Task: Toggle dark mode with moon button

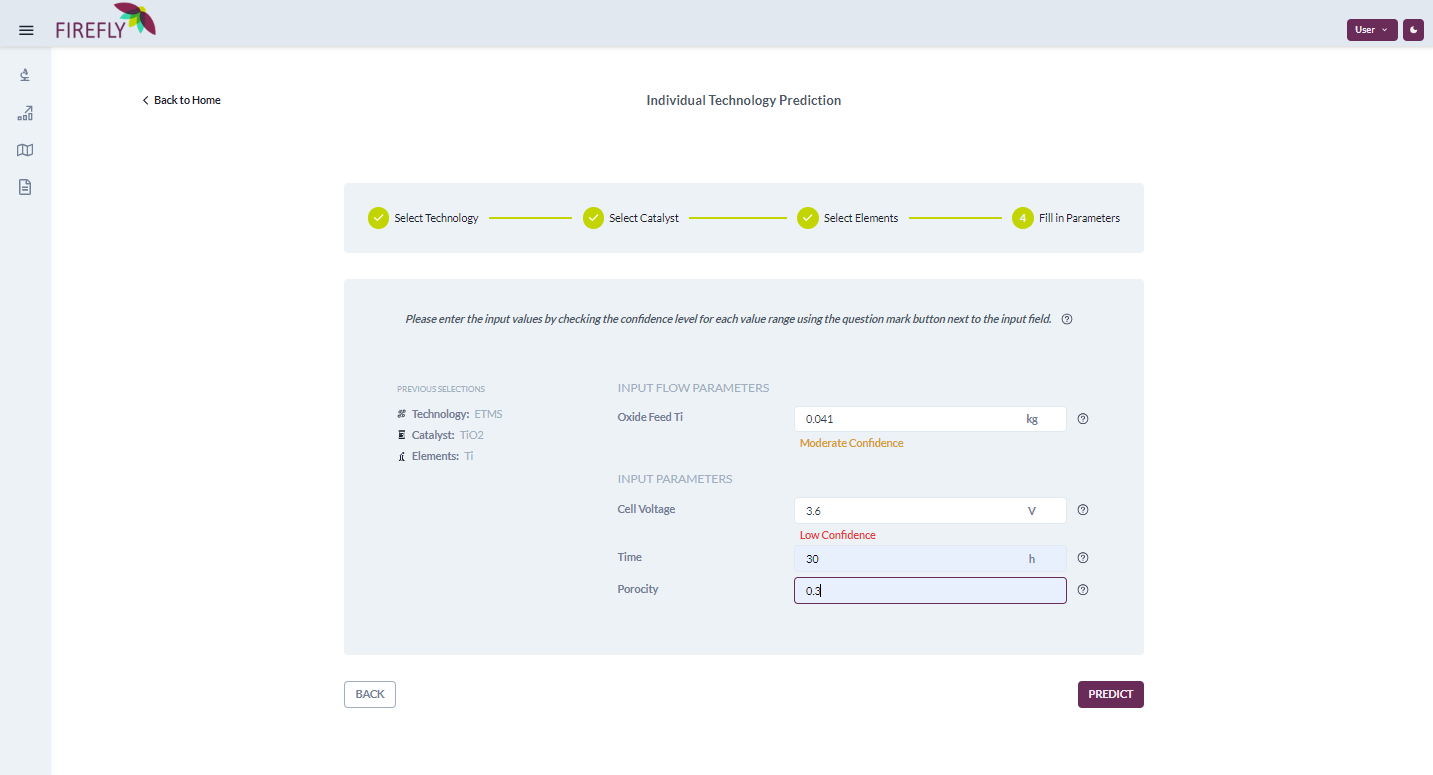Action: click(1413, 30)
